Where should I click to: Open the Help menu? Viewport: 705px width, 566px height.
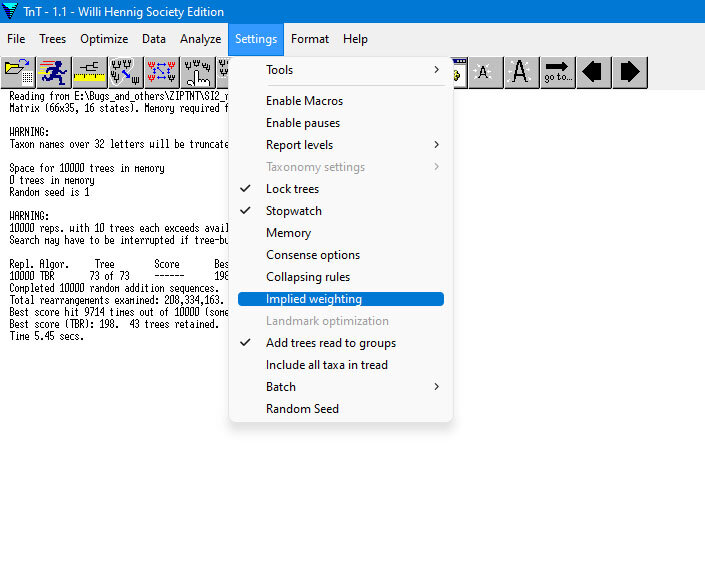(355, 39)
